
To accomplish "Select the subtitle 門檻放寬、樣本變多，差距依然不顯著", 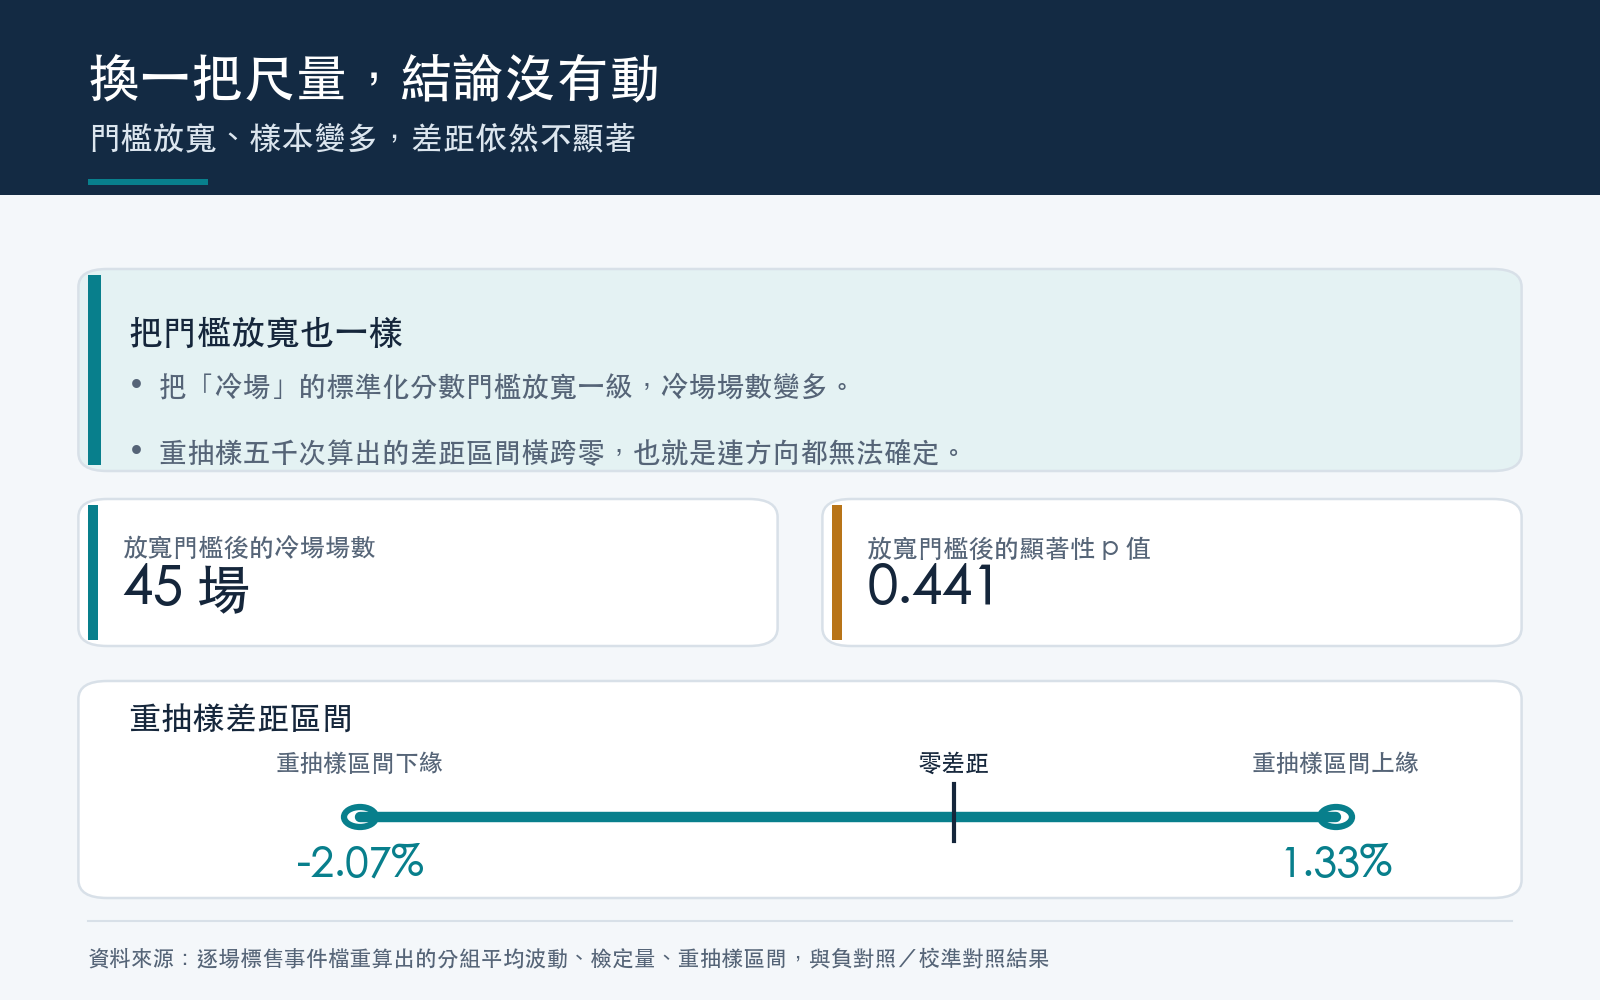I will coord(362,138).
